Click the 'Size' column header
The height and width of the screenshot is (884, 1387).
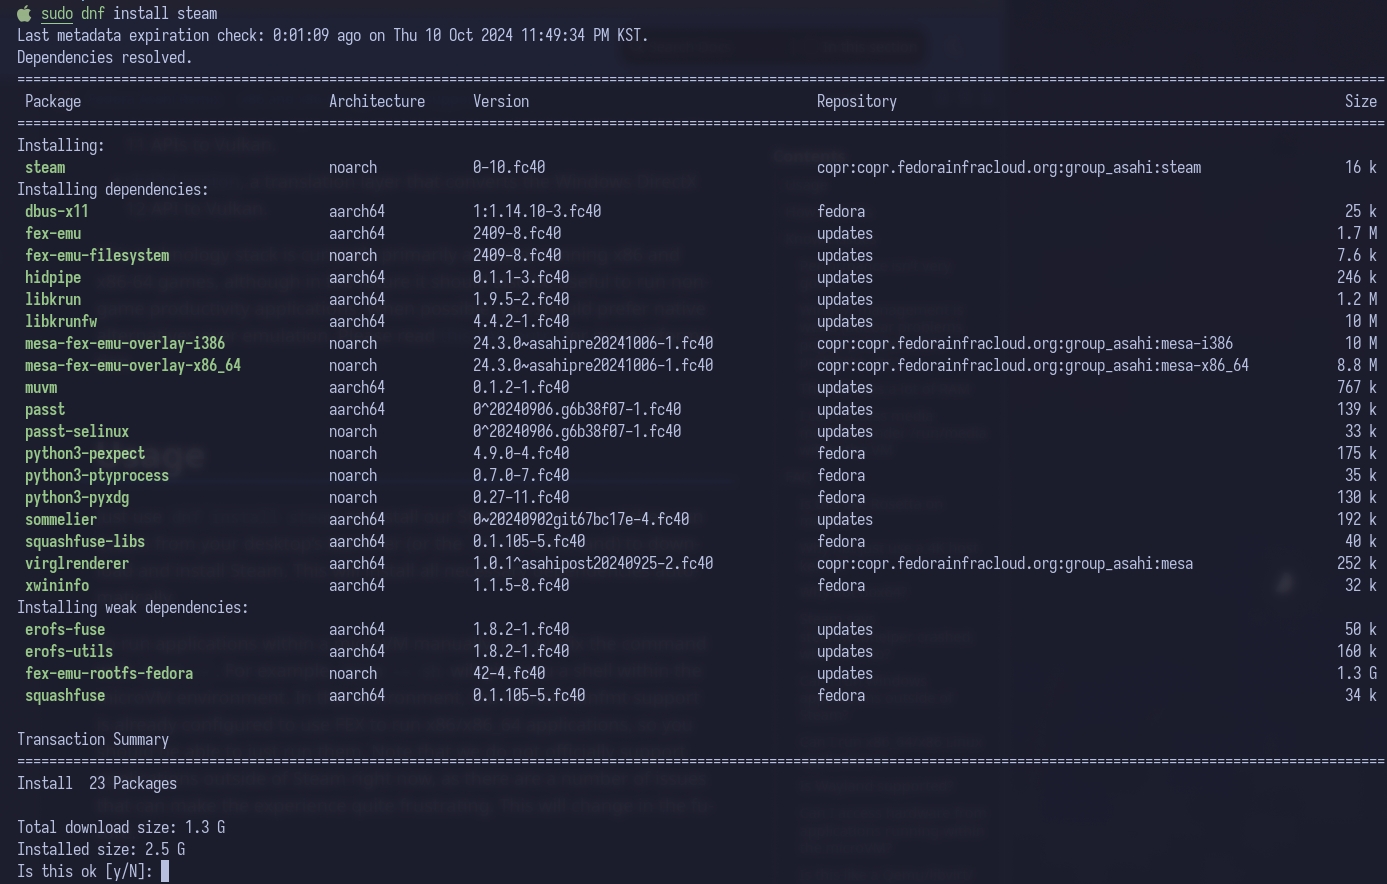[1361, 101]
